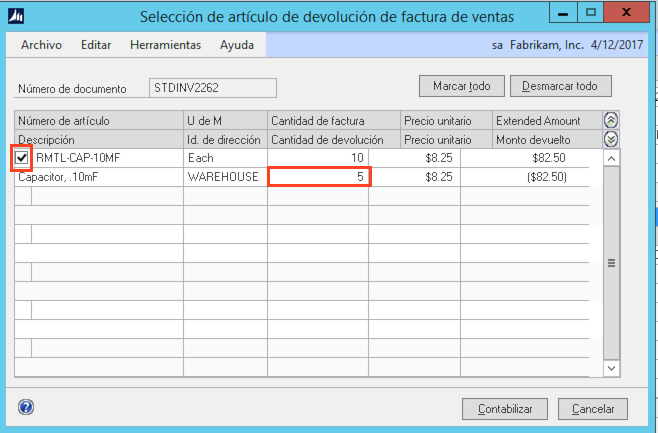Open the Ayuda menu
Viewport: 658px width, 433px height.
237,45
